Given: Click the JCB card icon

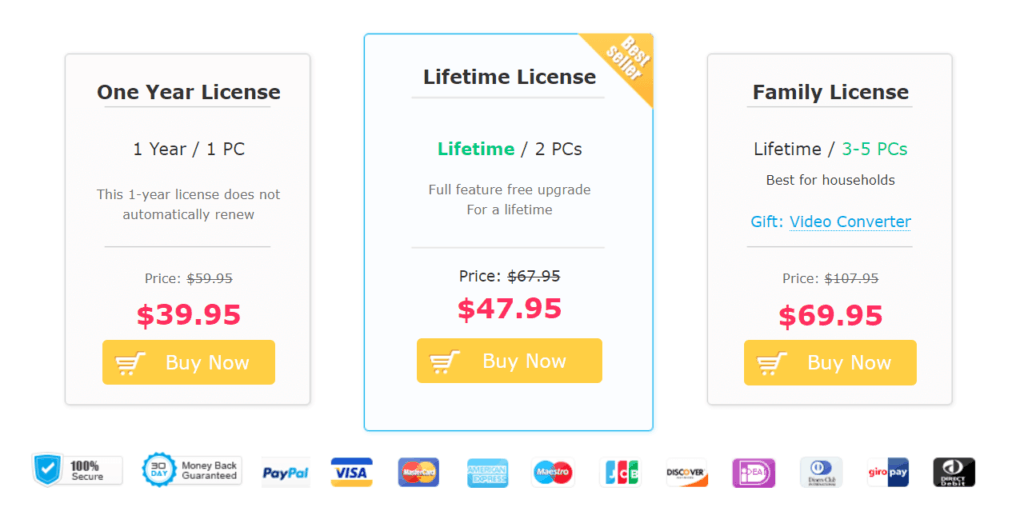Looking at the screenshot, I should click(620, 472).
